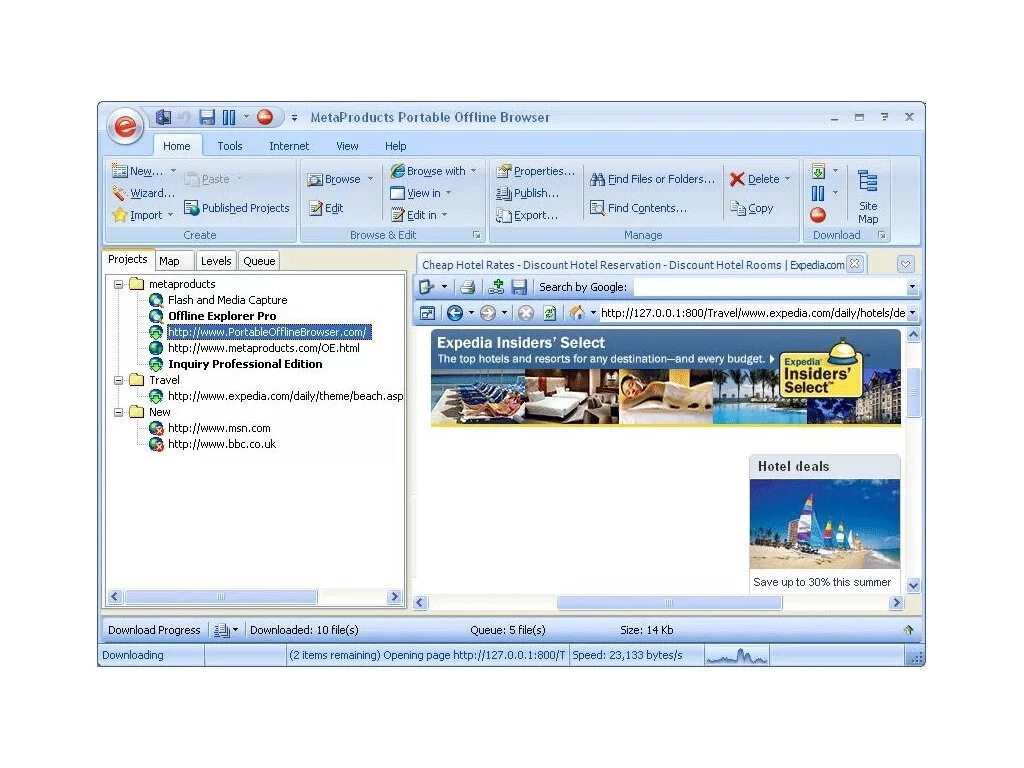Click the Import star button
1024x768 pixels.
[x=137, y=215]
